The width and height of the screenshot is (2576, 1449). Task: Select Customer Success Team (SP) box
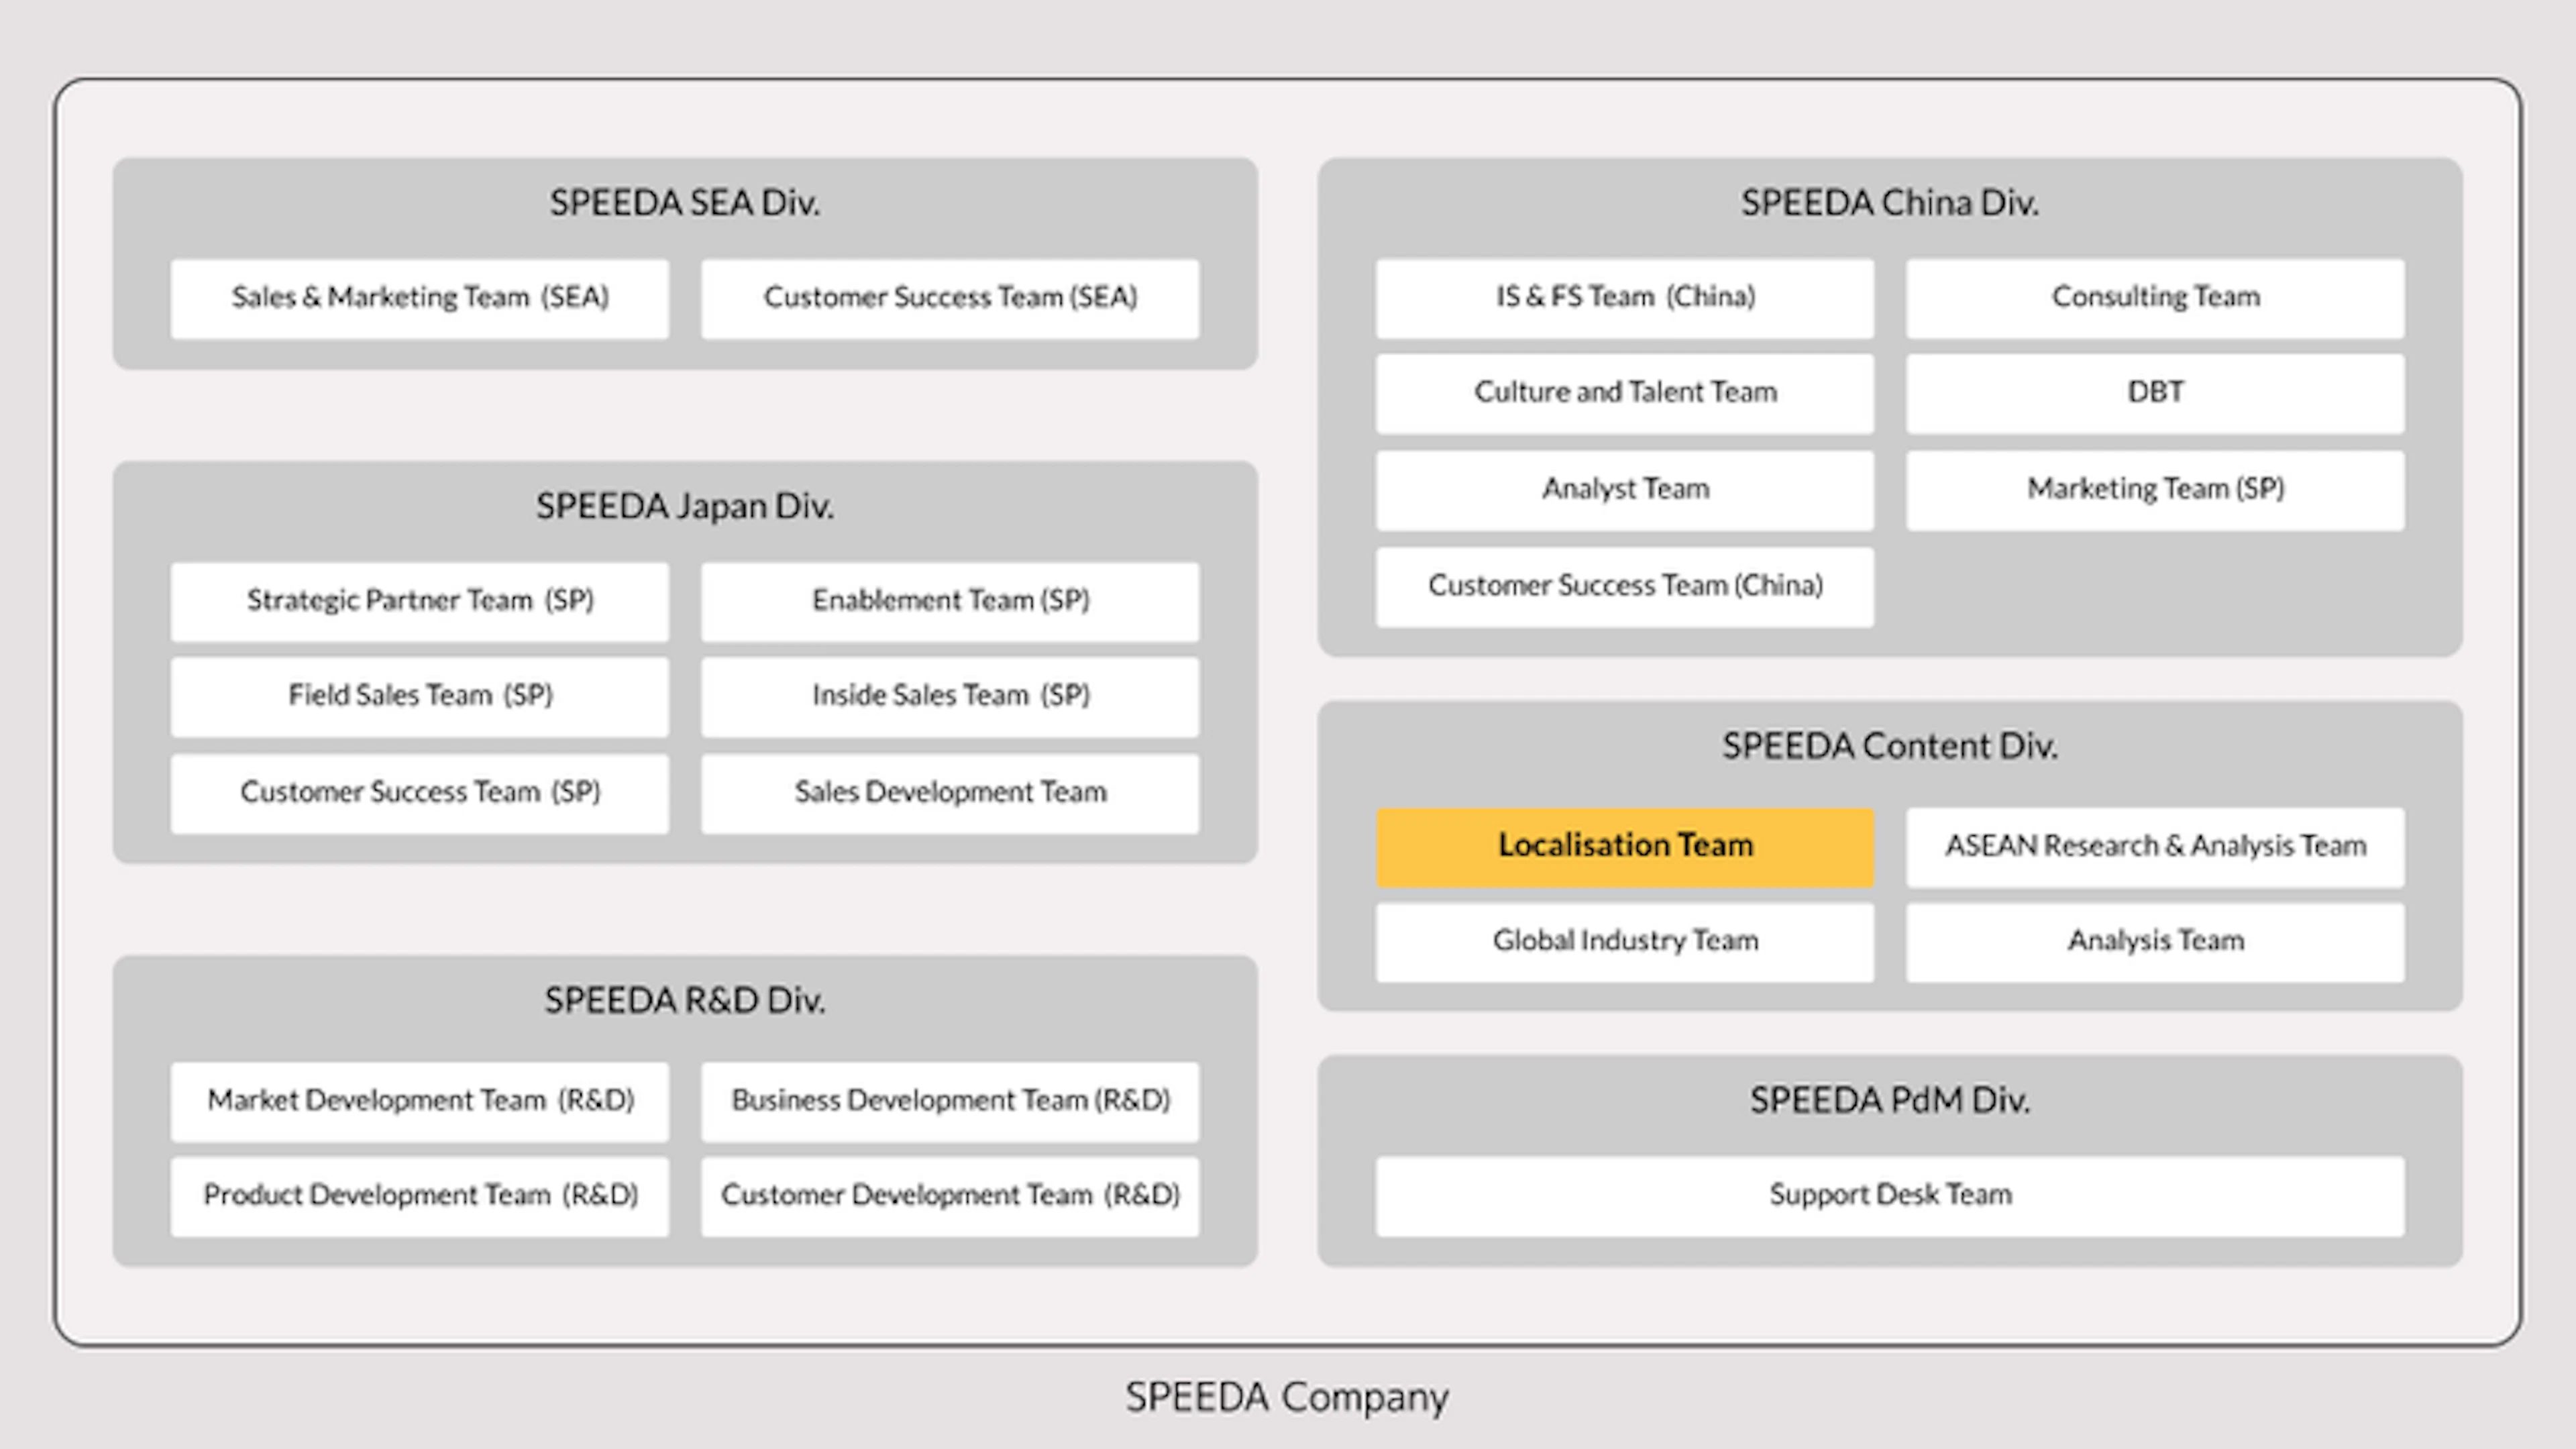coord(420,794)
